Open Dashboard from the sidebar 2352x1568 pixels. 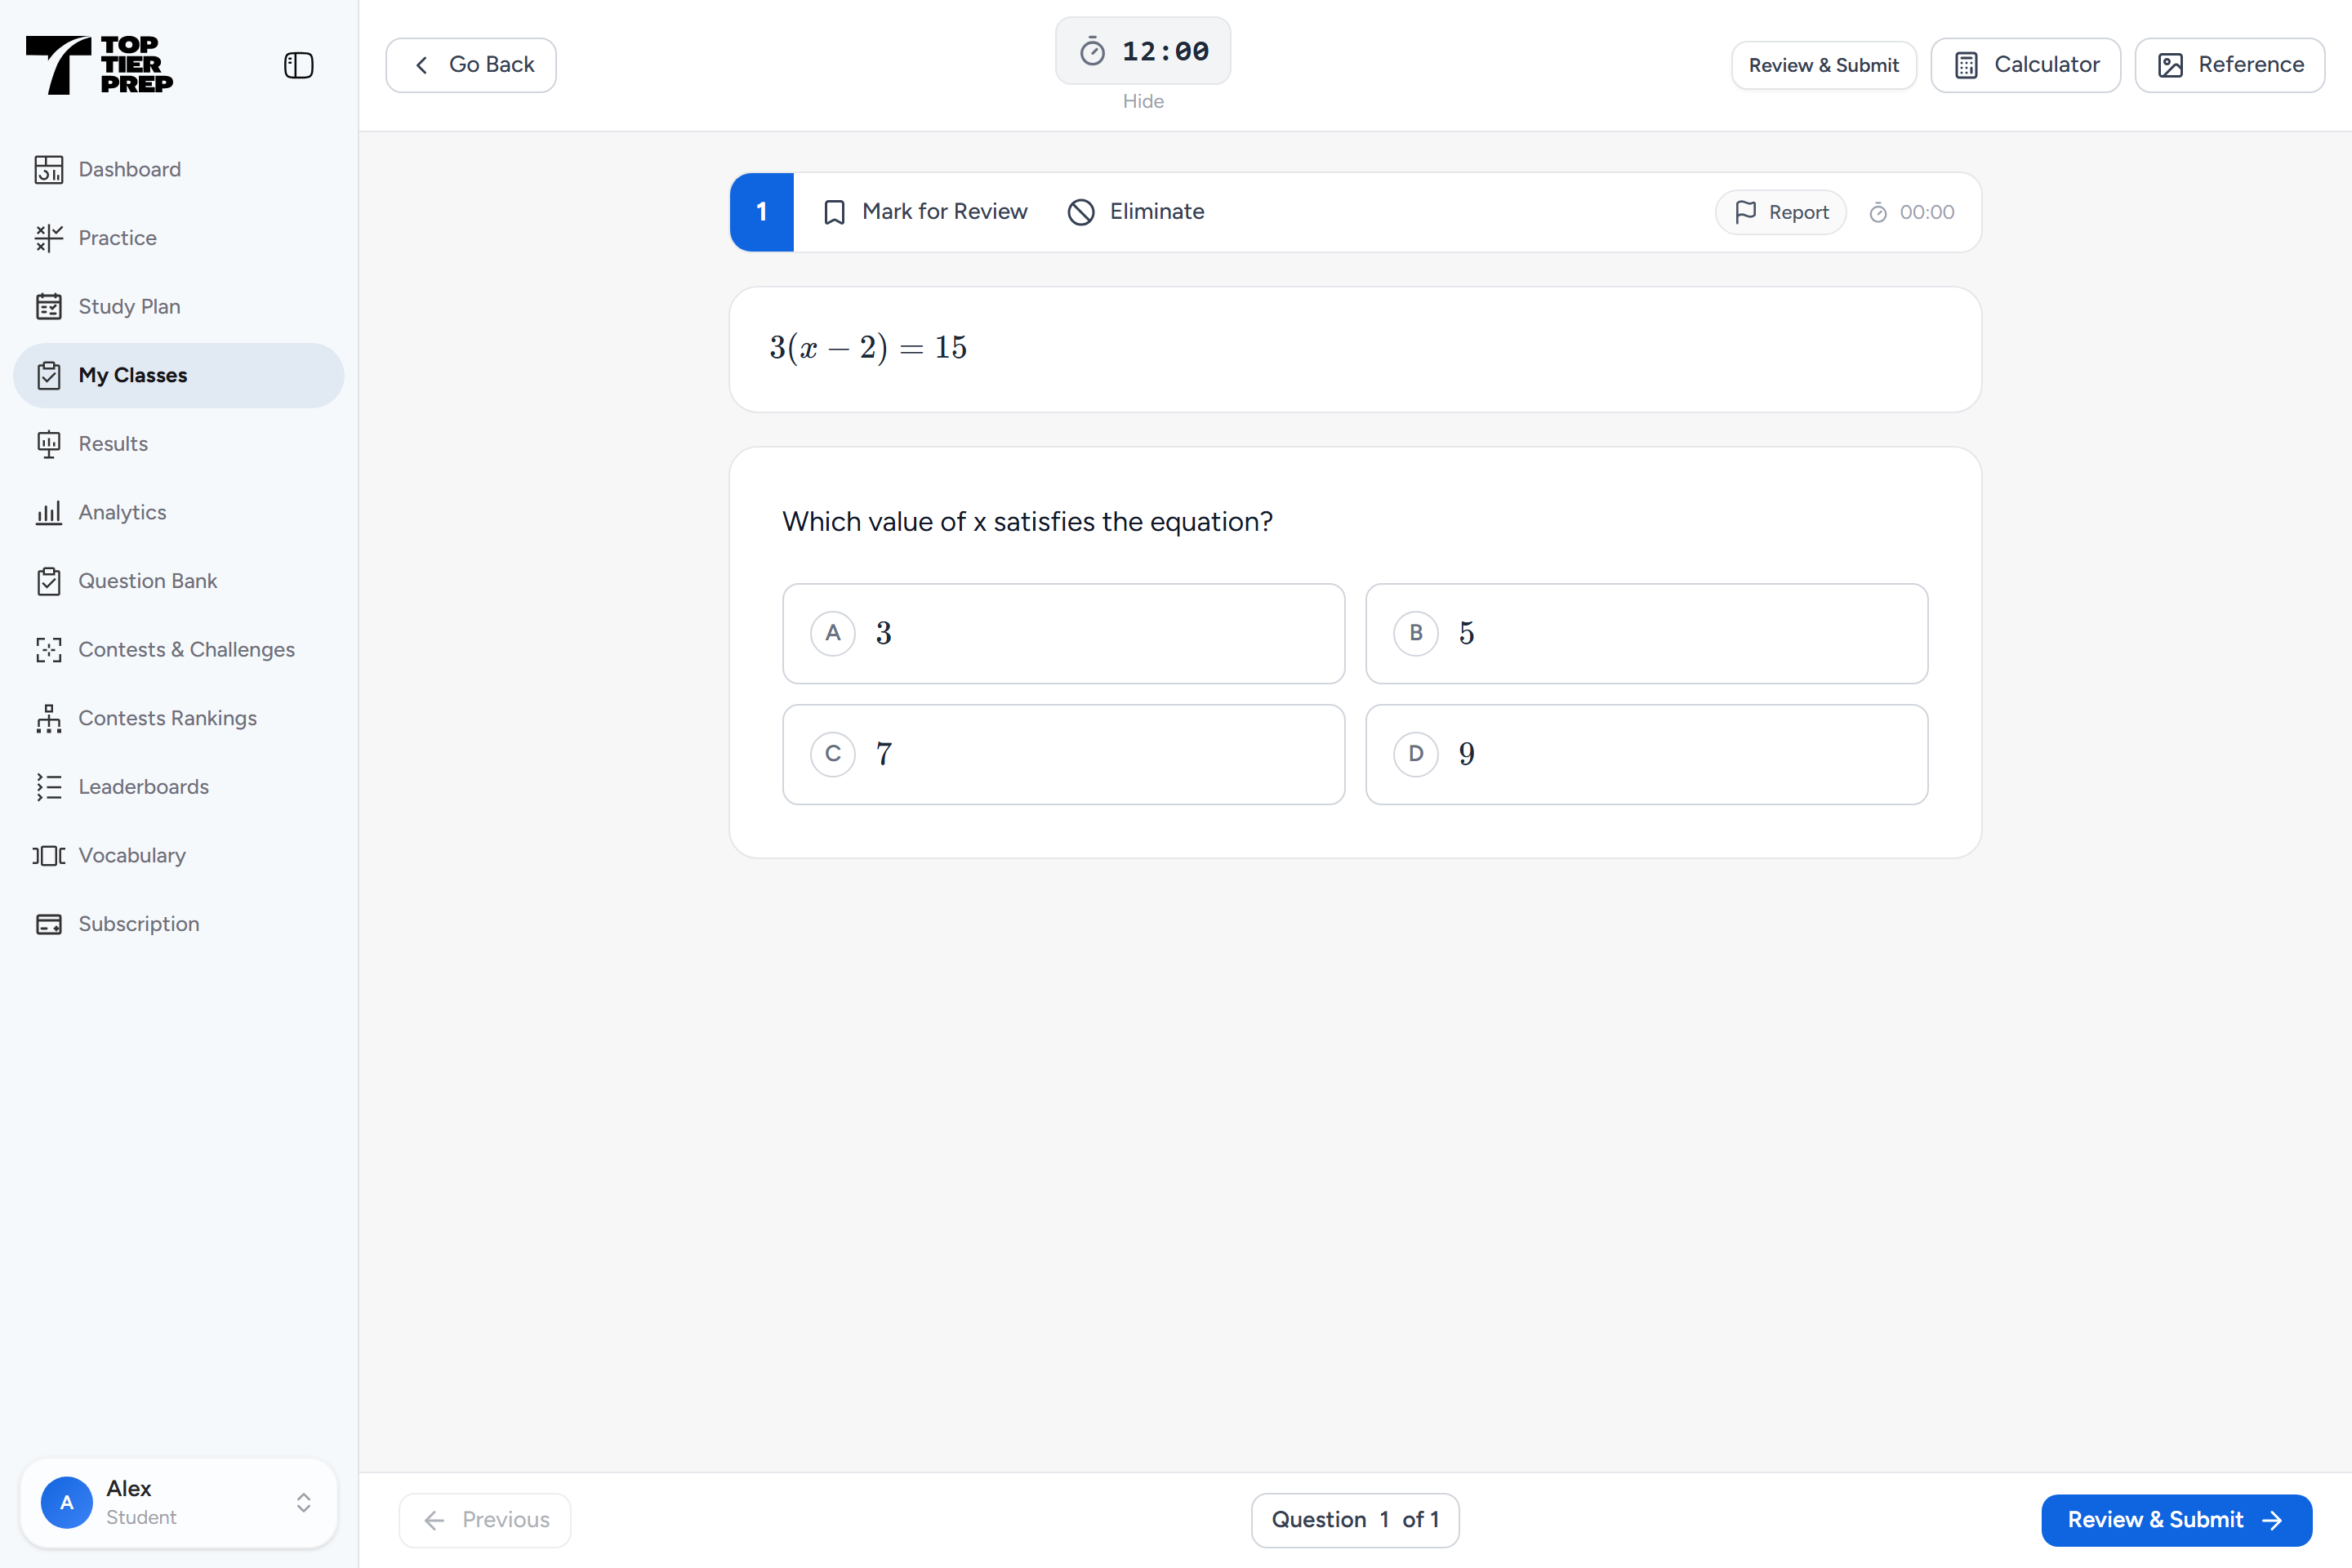(x=178, y=169)
